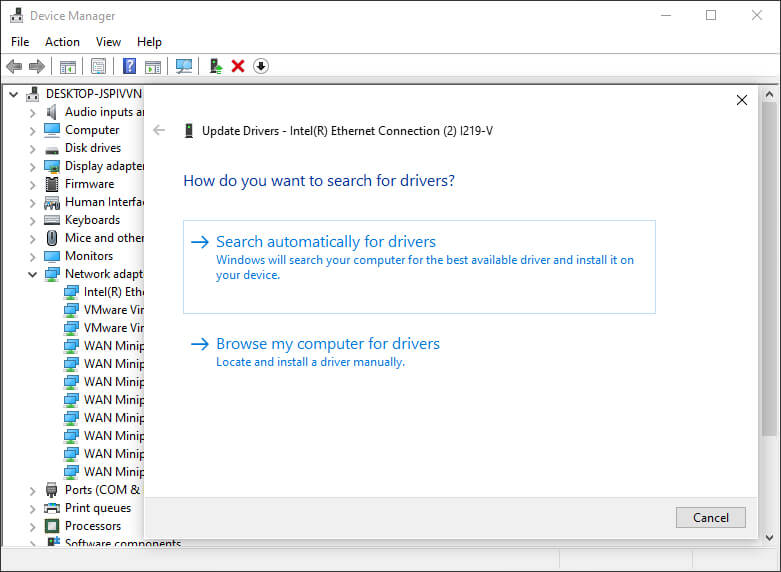Select the Network adapters label

104,274
